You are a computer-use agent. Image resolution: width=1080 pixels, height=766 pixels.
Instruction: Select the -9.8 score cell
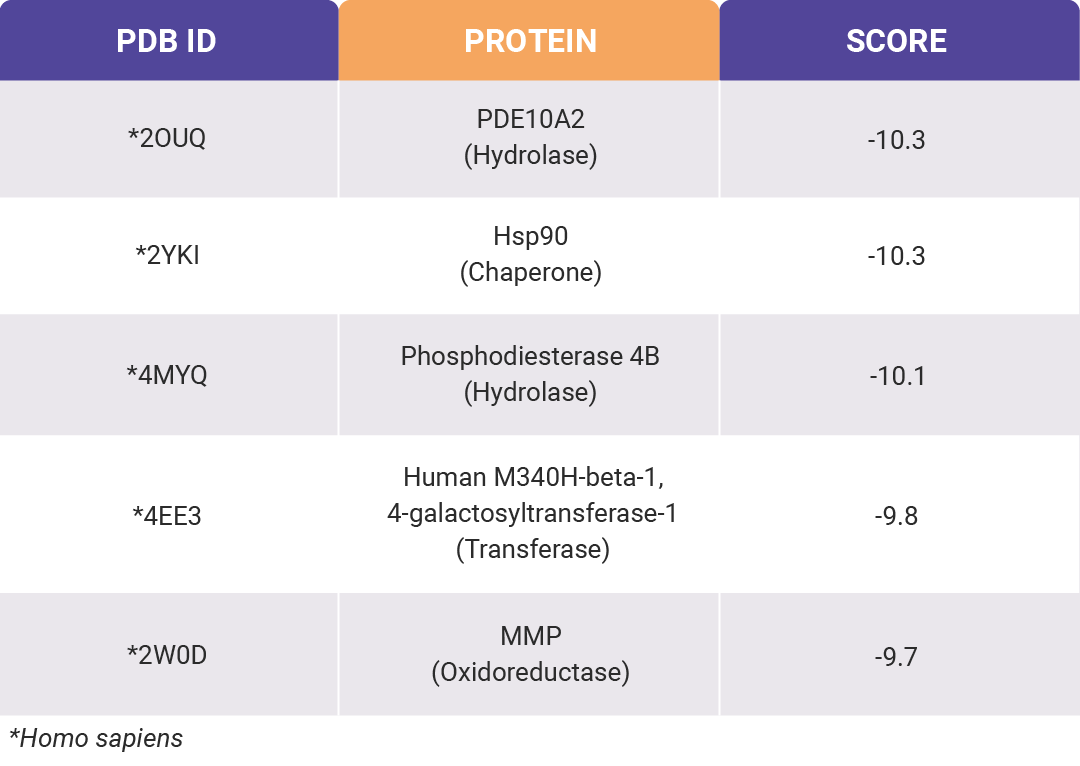[900, 514]
